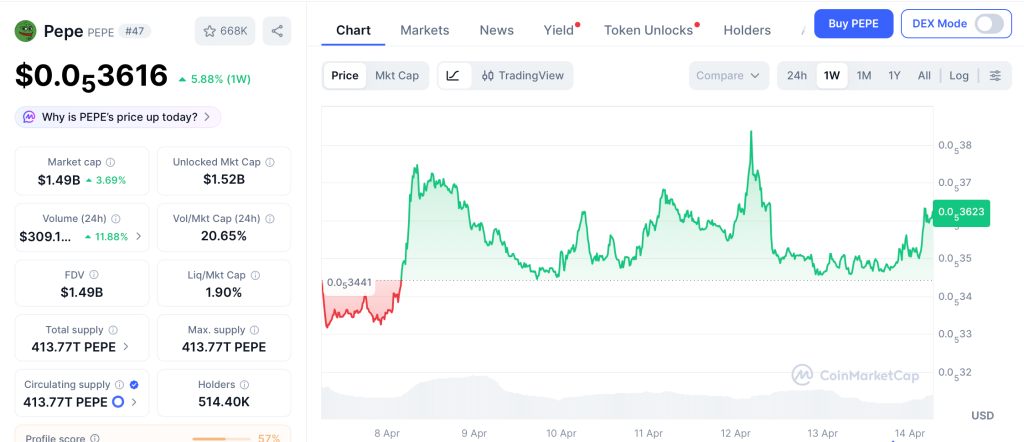The image size is (1024, 442).
Task: Click the star watchlist 668K button
Action: (224, 31)
